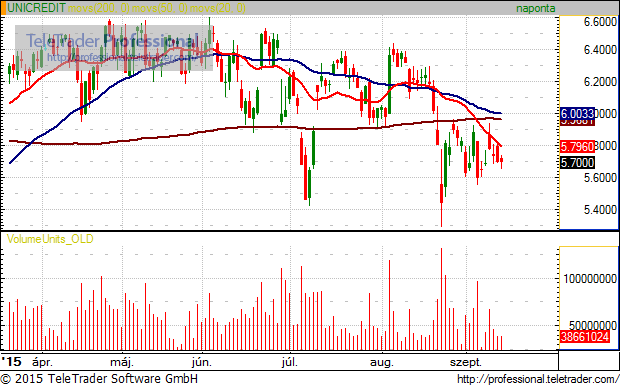This screenshot has height=388, width=620.
Task: Click the 6.6000 price axis label
Action: (600, 22)
